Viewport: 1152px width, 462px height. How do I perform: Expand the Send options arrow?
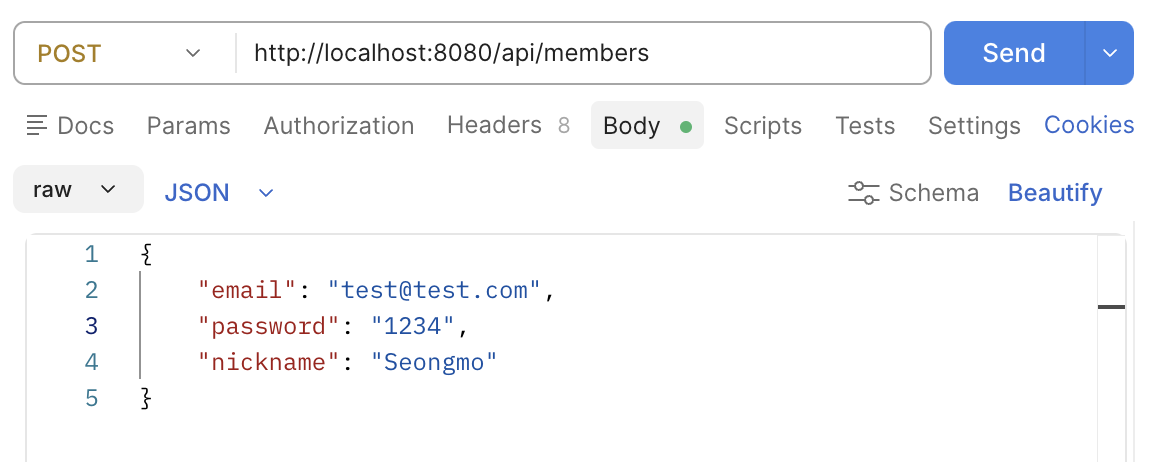tap(1109, 53)
